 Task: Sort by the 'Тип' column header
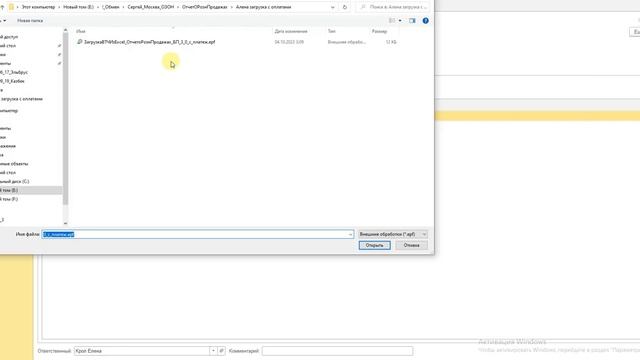(331, 31)
